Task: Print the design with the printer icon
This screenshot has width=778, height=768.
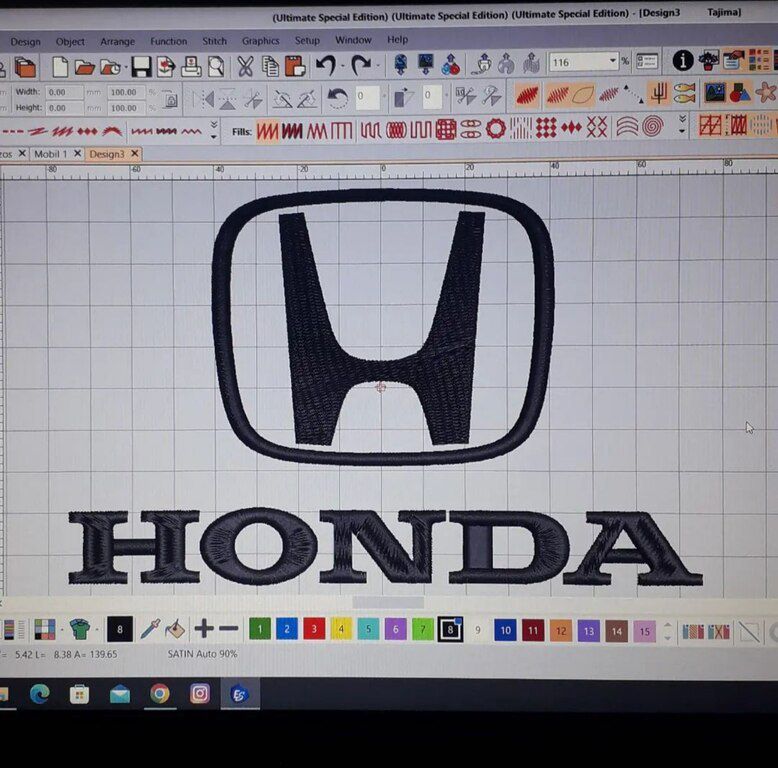Action: click(191, 66)
